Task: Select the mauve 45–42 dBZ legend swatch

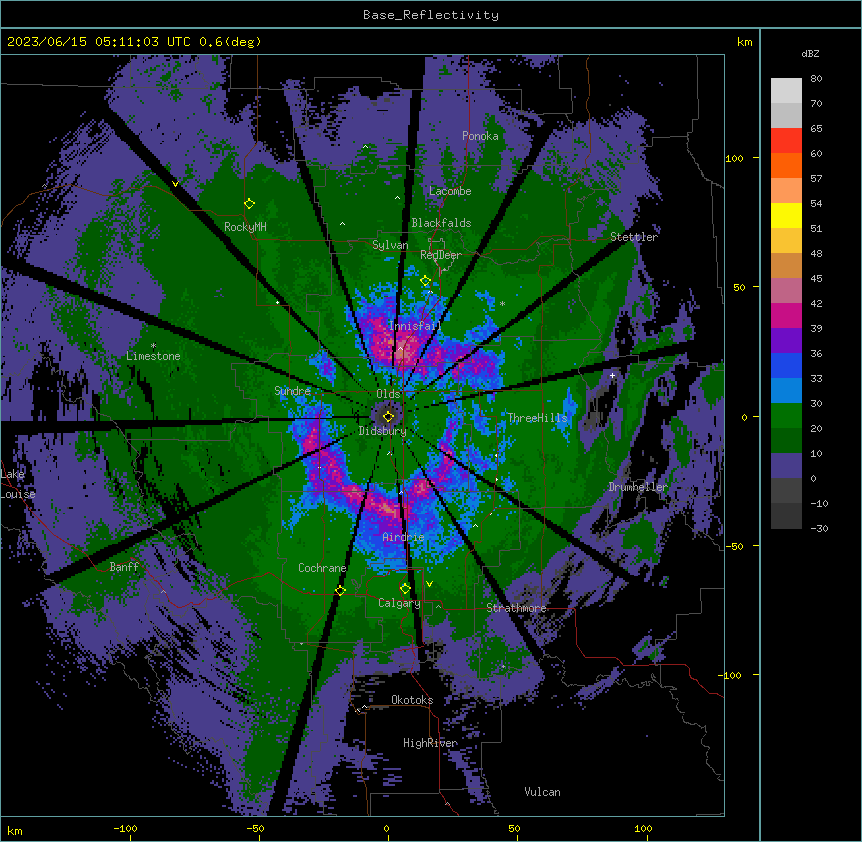Action: pos(786,291)
